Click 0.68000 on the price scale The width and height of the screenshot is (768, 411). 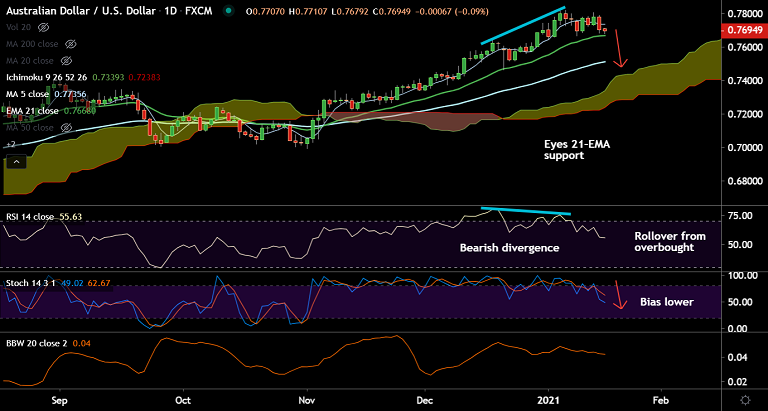pos(745,182)
